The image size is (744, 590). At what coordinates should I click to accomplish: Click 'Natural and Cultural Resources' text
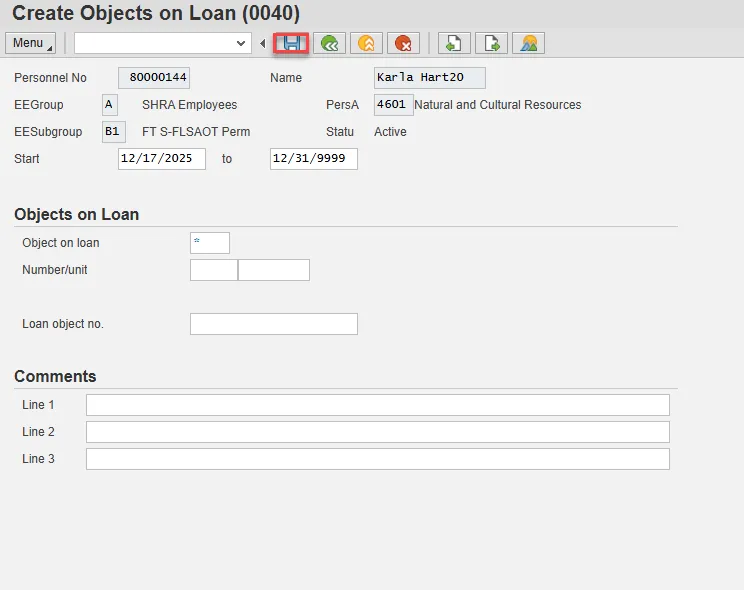(498, 105)
